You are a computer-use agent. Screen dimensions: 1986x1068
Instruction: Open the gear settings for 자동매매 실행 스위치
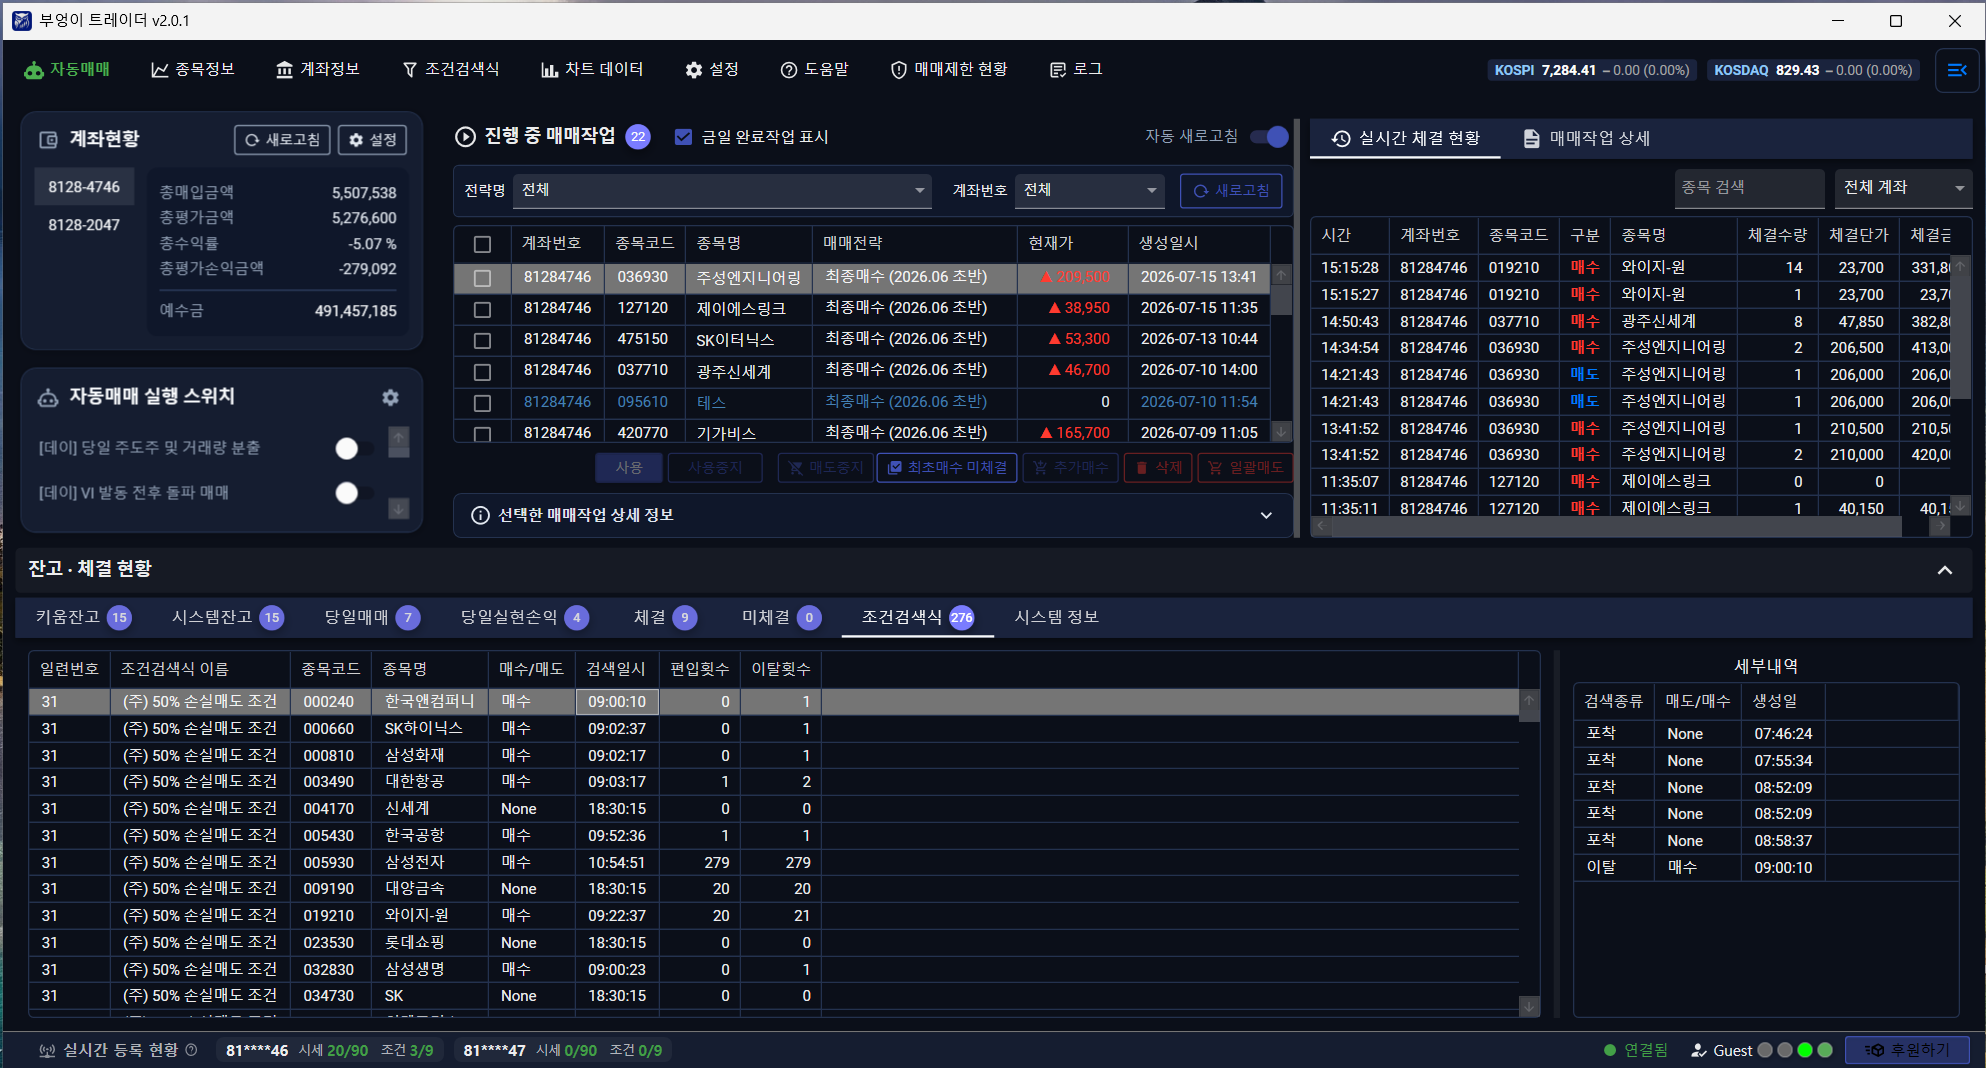[x=390, y=397]
